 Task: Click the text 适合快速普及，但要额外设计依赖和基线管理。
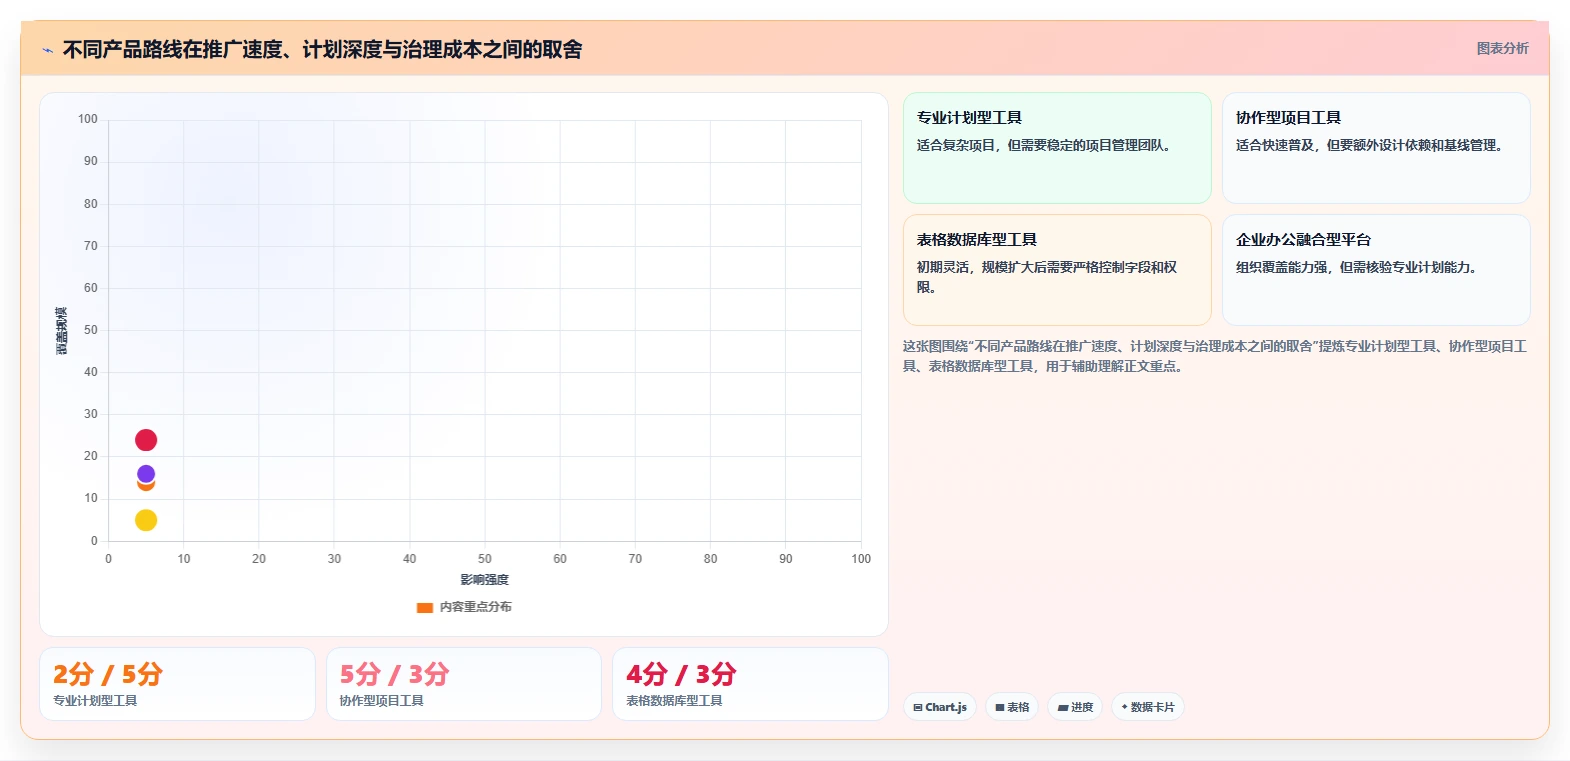coord(1371,145)
